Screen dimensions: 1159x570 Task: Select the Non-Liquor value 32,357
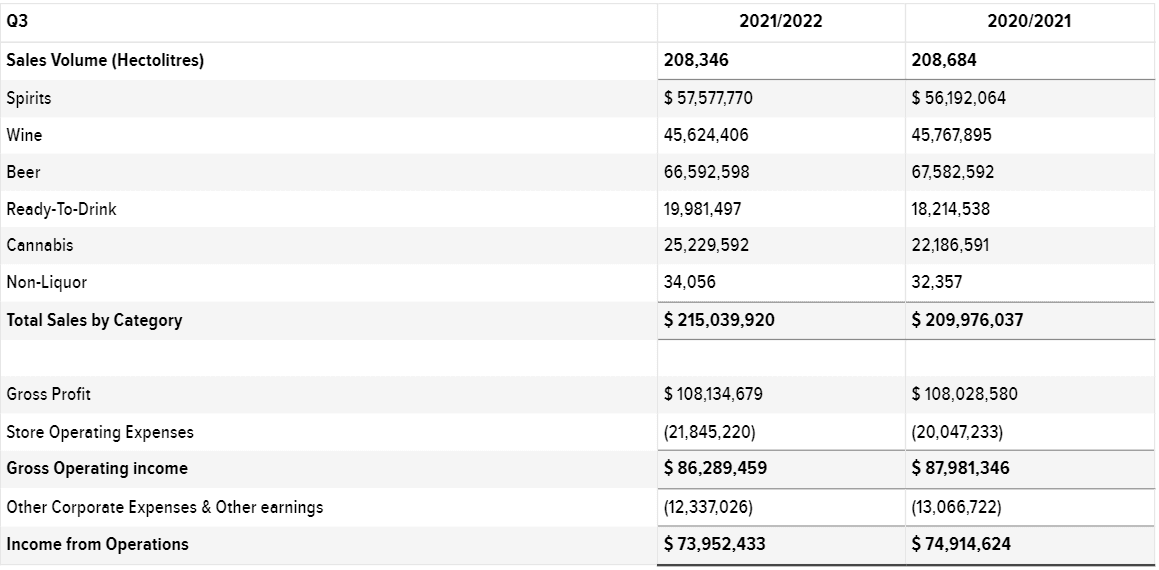click(x=937, y=282)
